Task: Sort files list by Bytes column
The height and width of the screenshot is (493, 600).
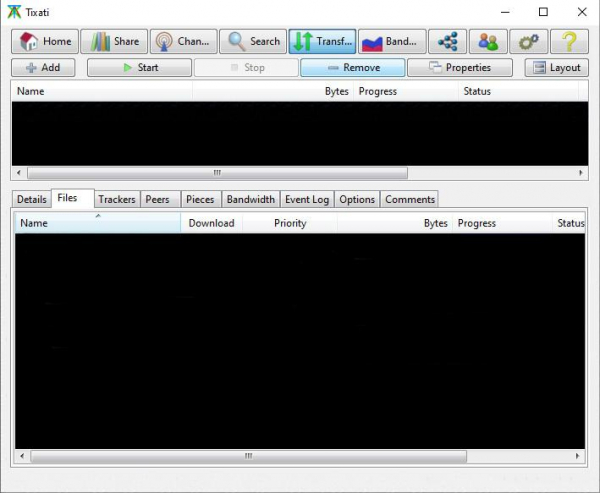Action: (x=395, y=223)
